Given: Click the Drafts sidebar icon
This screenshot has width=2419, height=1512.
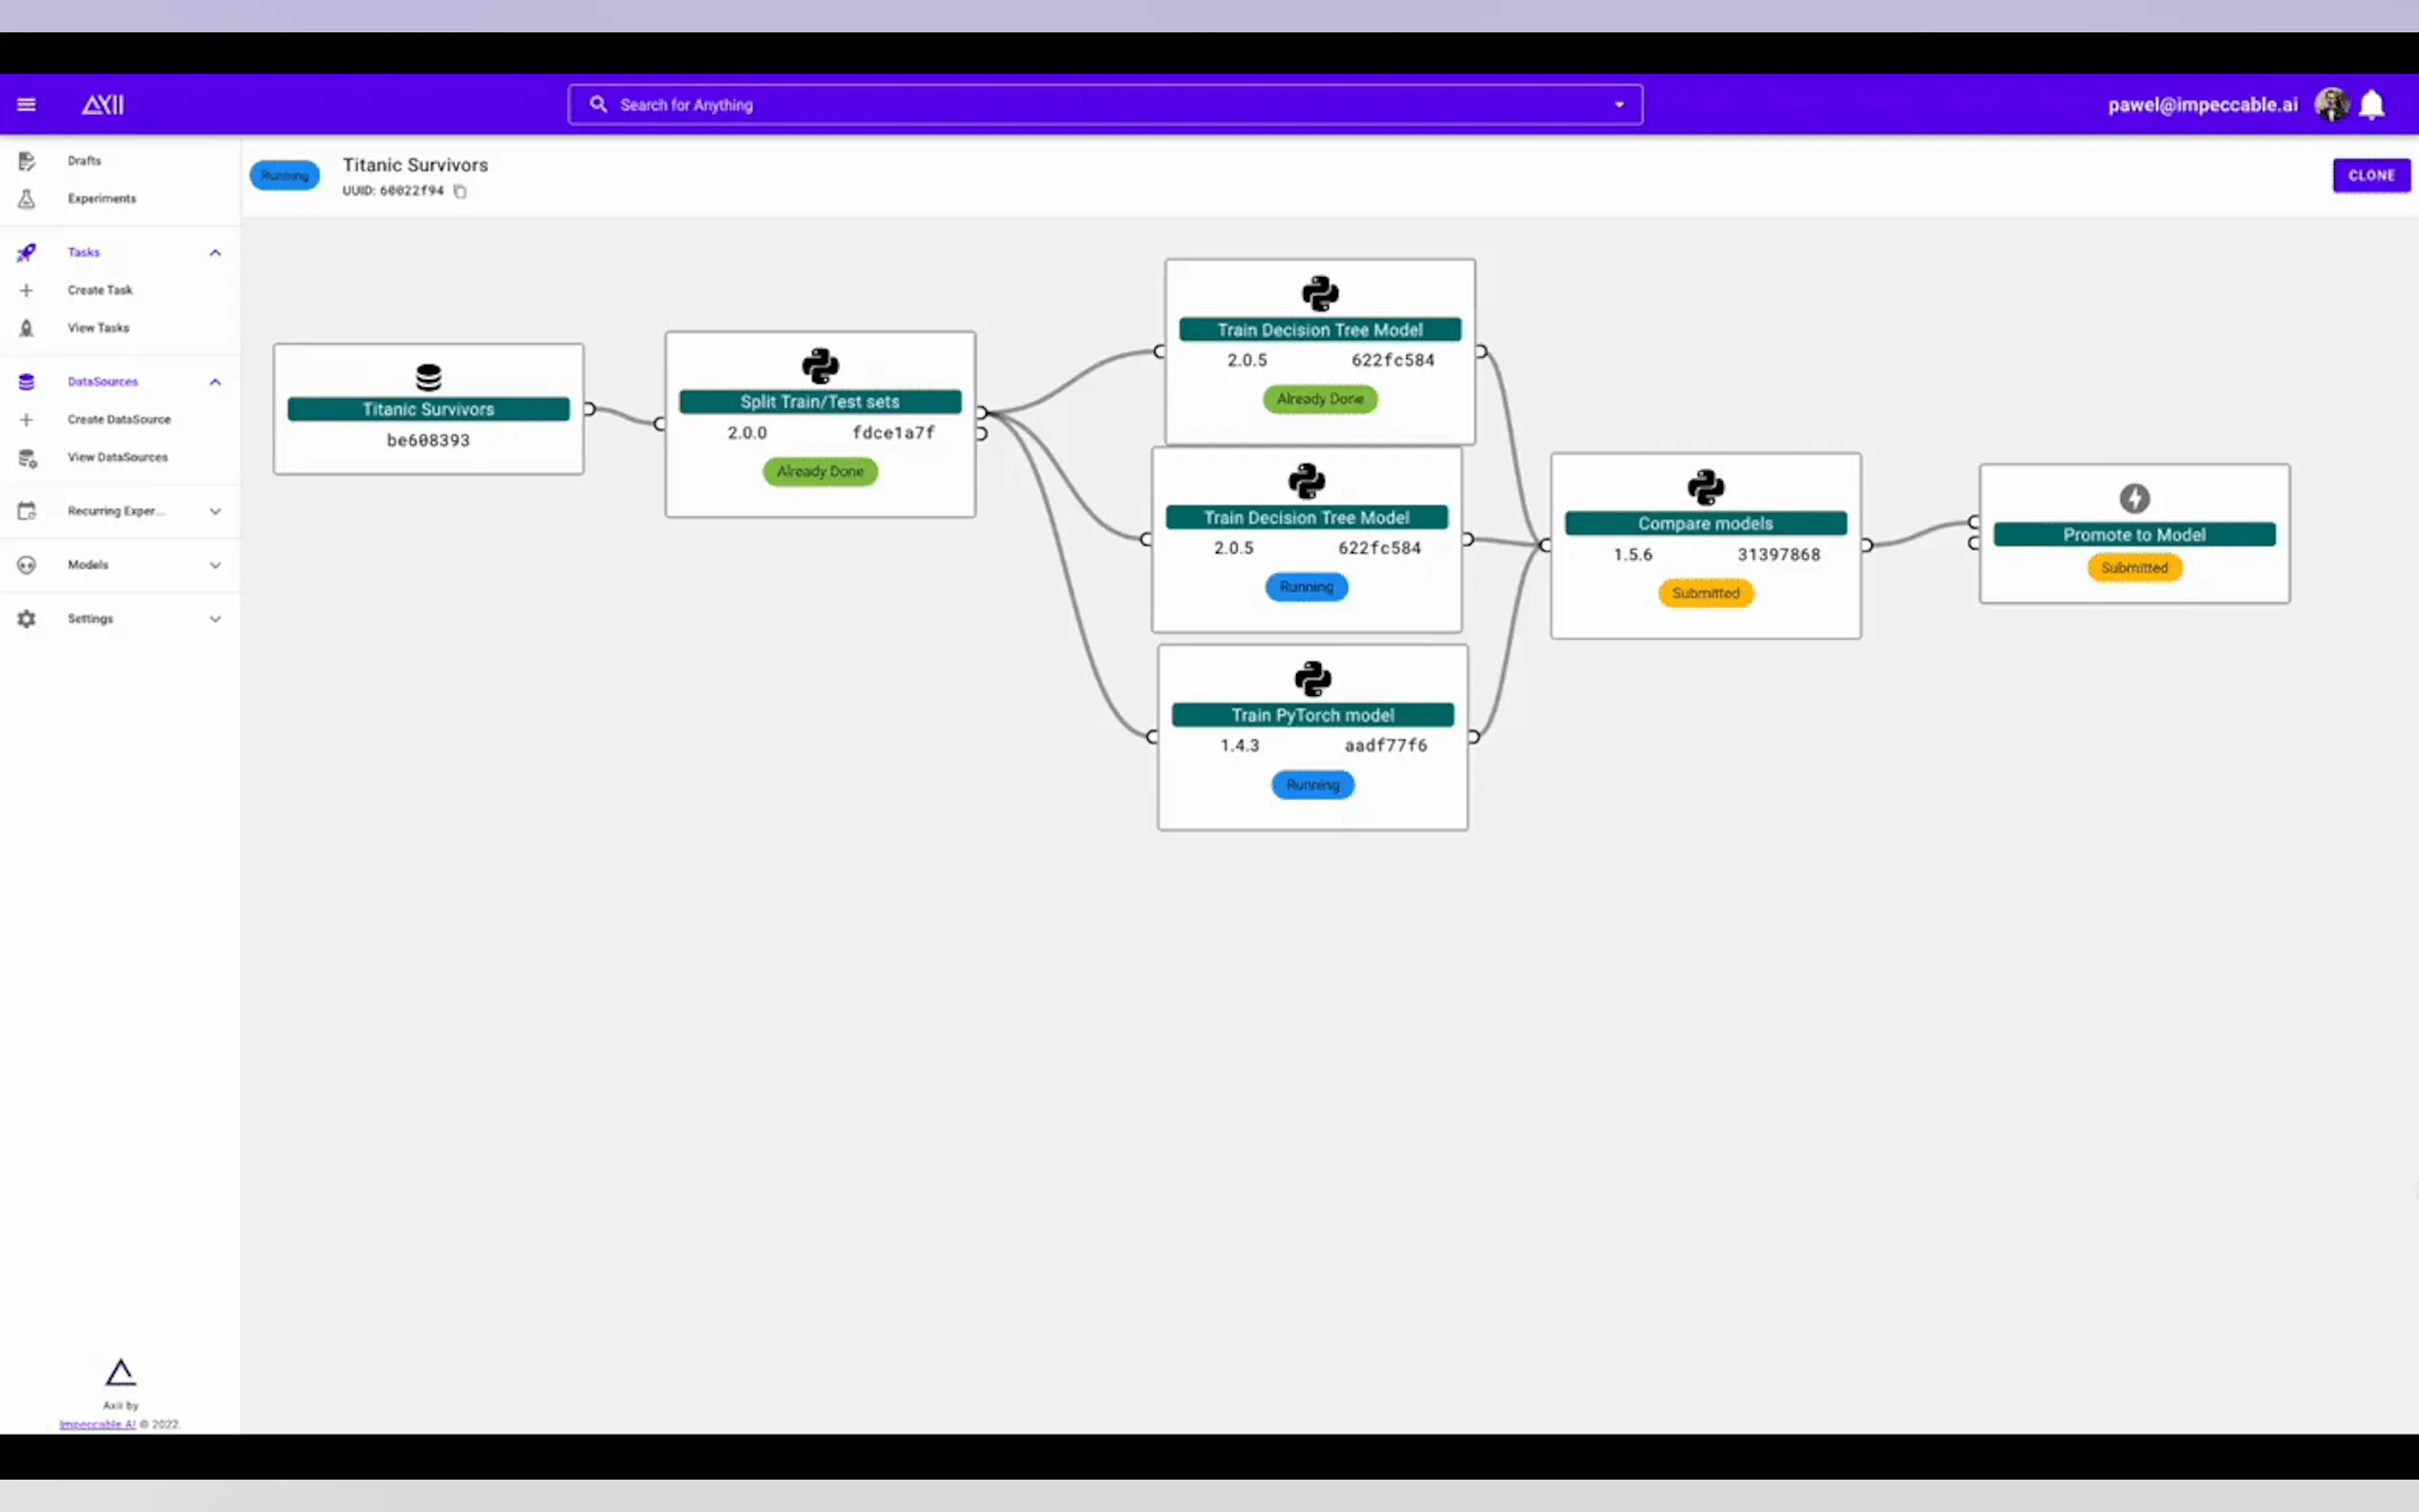Looking at the screenshot, I should pyautogui.click(x=27, y=161).
